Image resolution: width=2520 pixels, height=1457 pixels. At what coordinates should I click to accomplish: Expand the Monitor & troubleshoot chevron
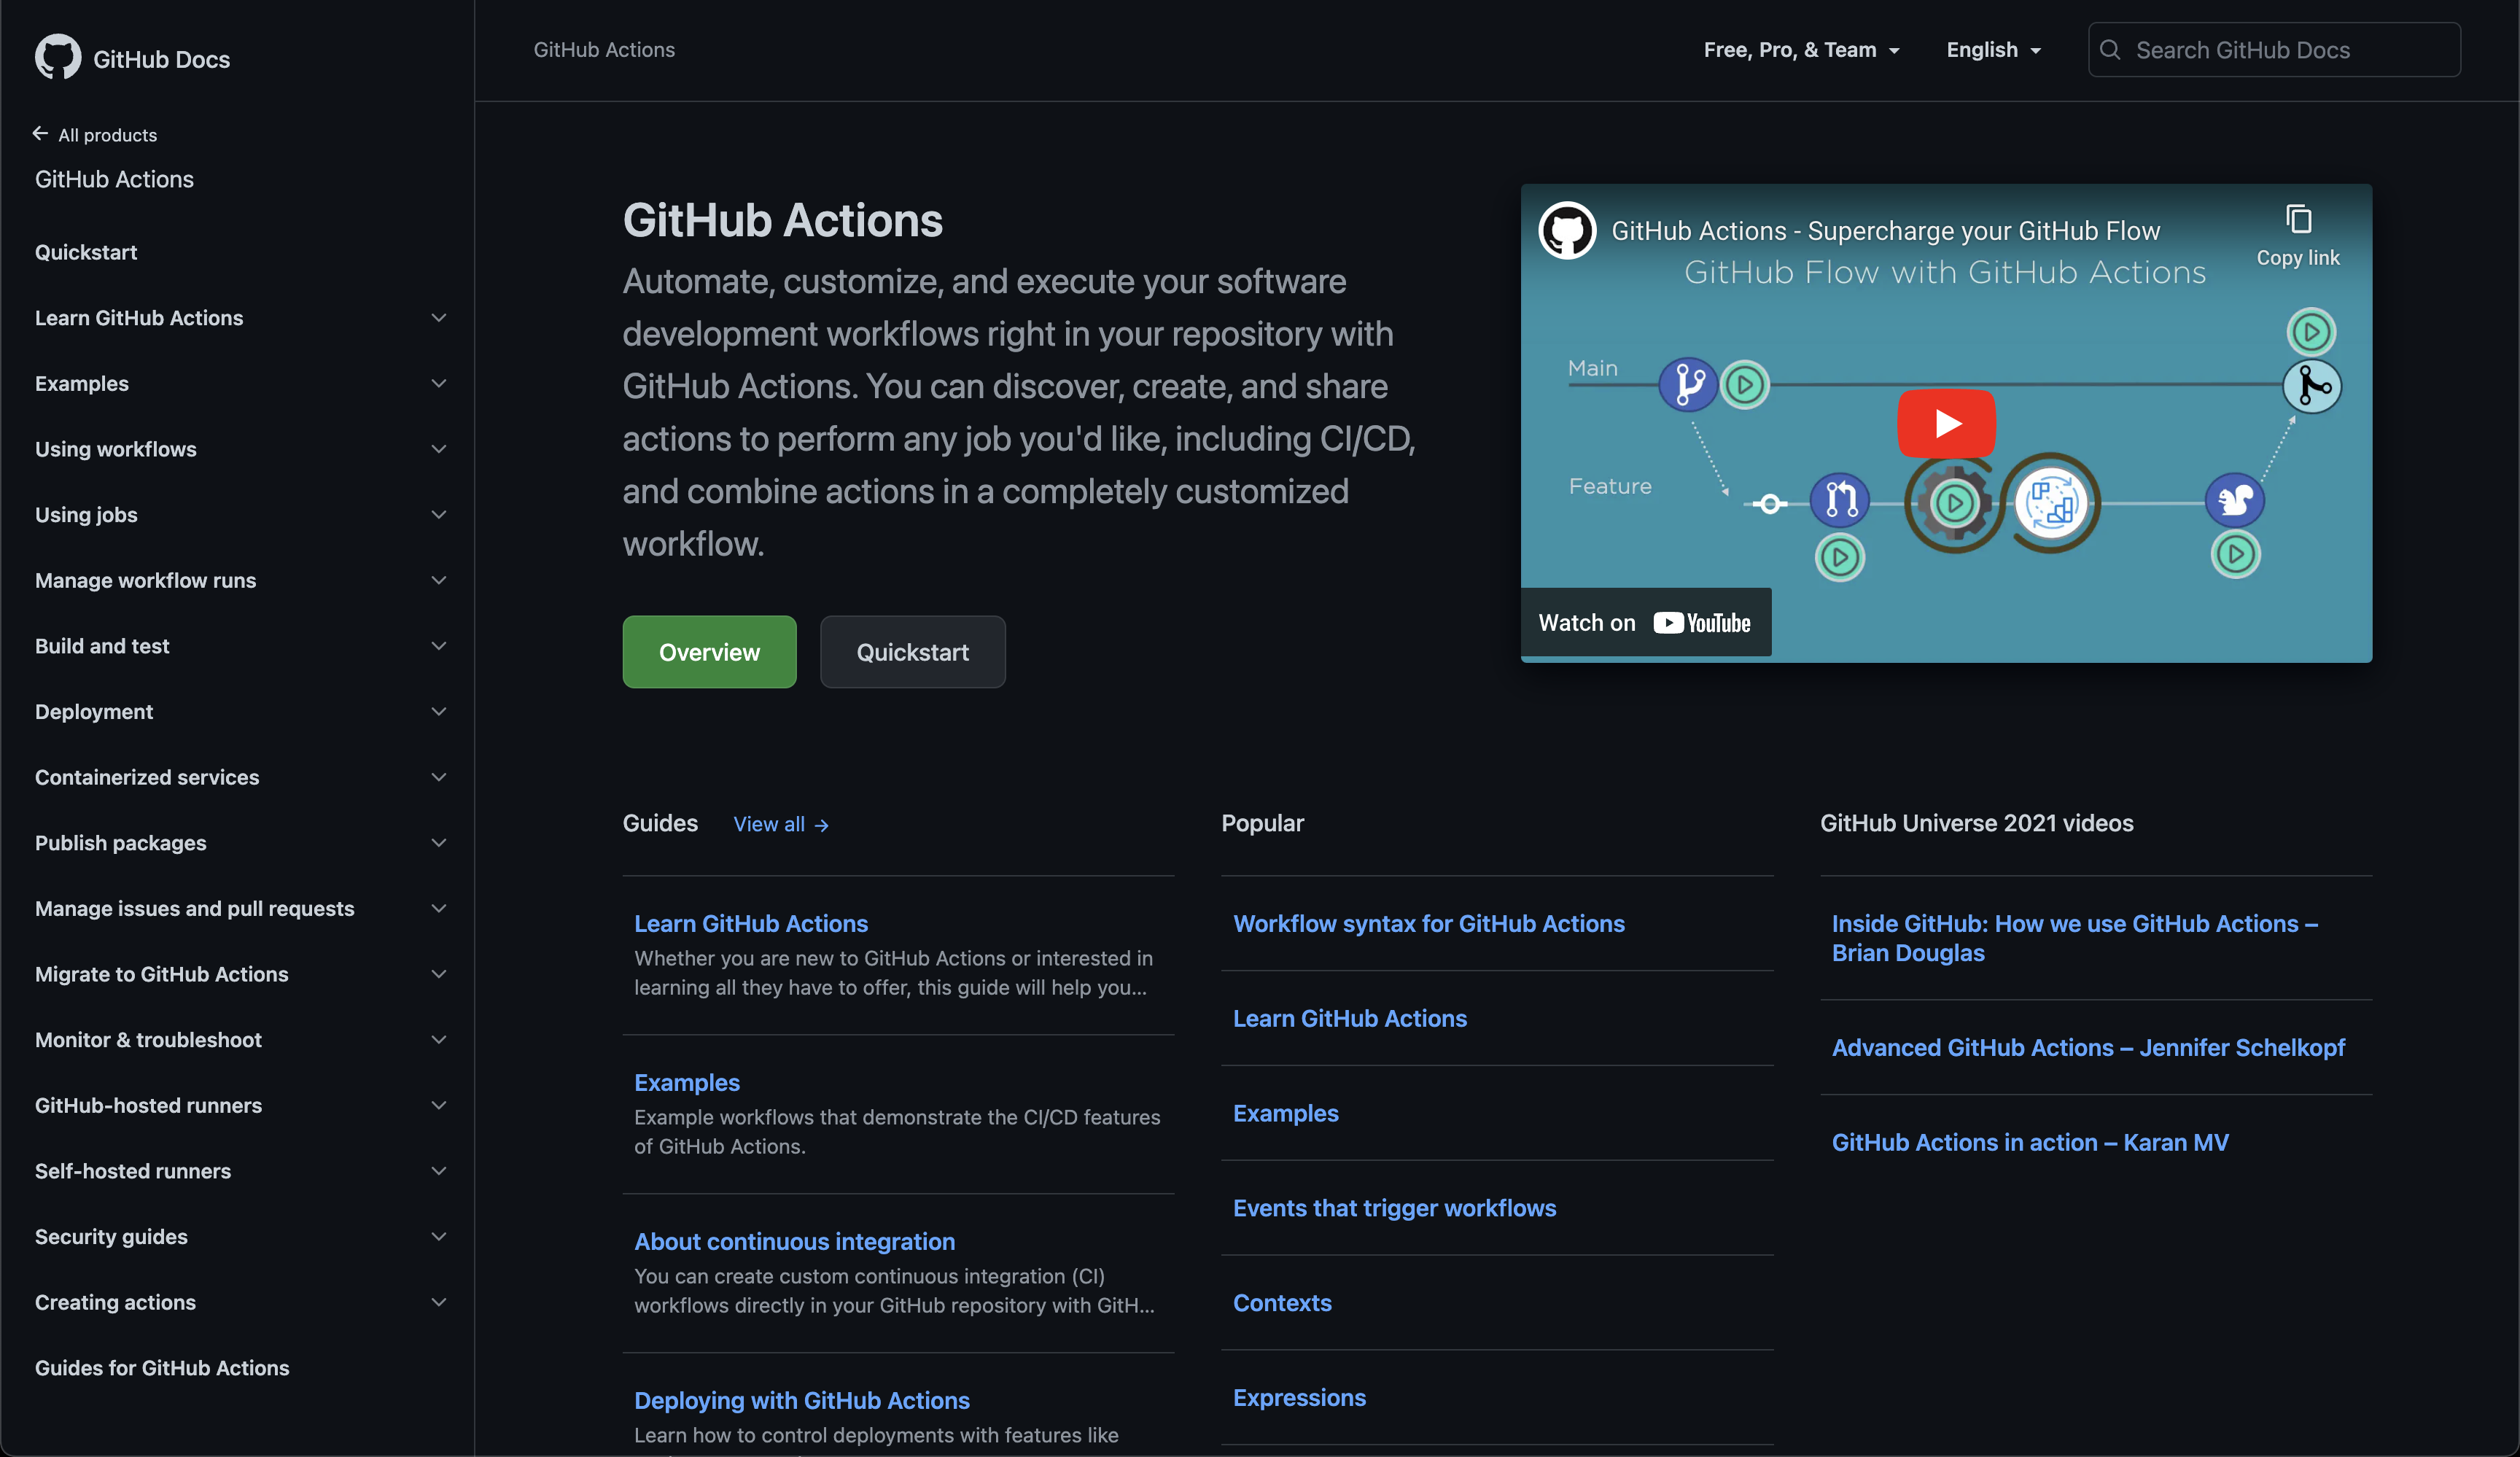438,1040
